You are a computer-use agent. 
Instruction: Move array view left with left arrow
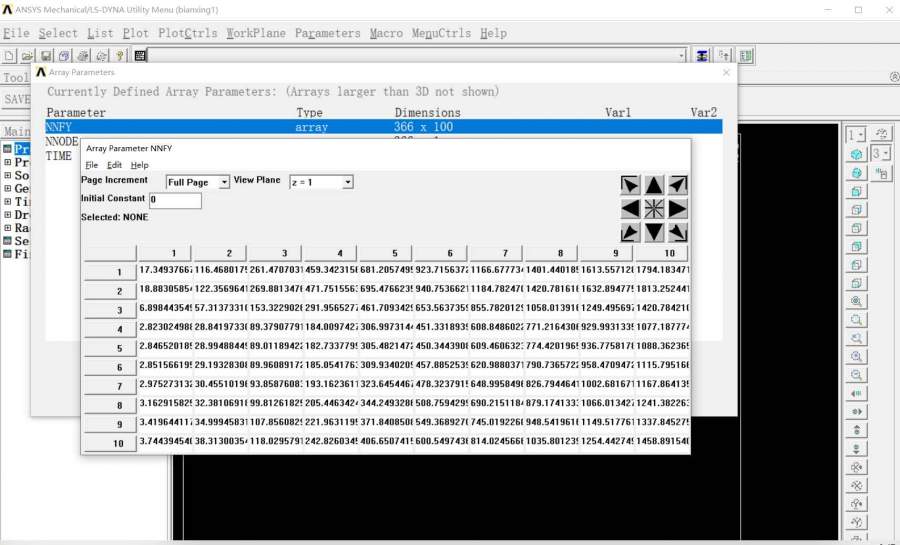[x=630, y=209]
